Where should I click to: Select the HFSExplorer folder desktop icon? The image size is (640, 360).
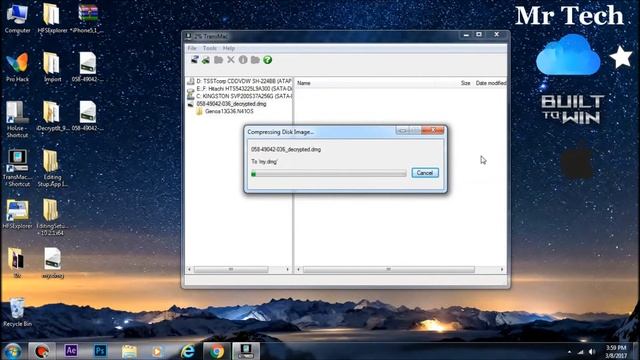click(52, 19)
